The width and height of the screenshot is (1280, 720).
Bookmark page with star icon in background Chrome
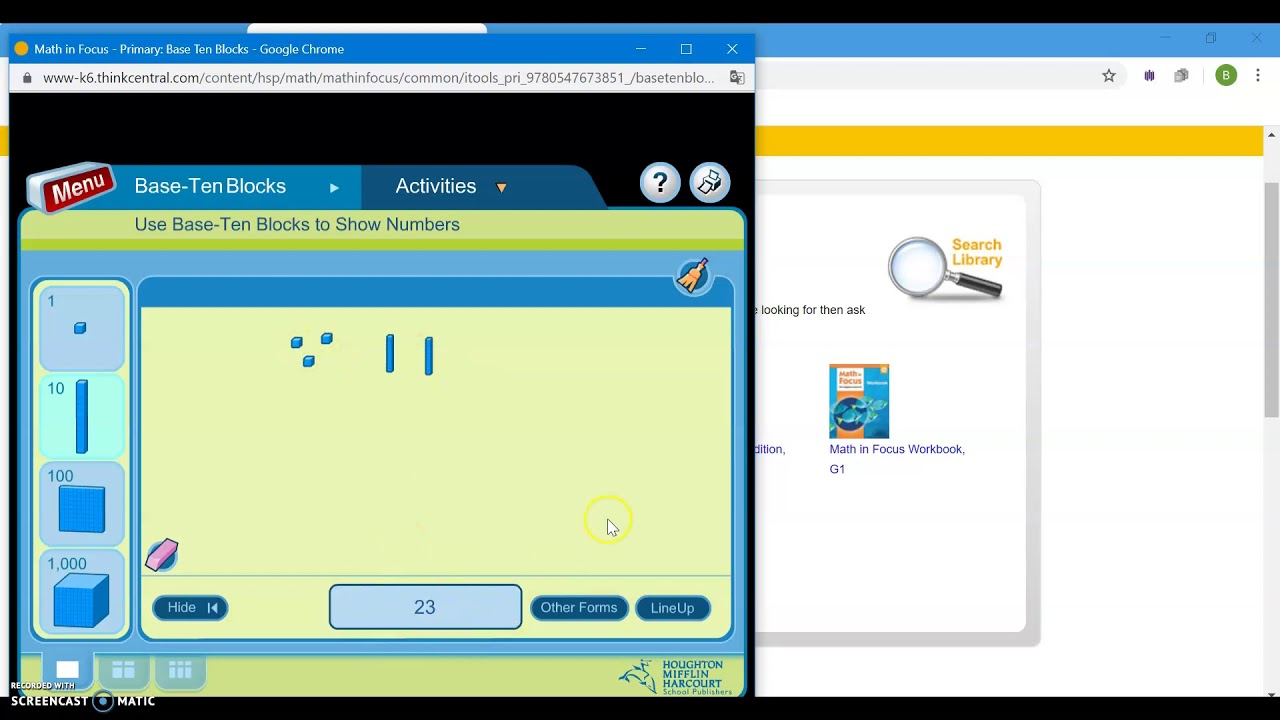coord(1109,76)
